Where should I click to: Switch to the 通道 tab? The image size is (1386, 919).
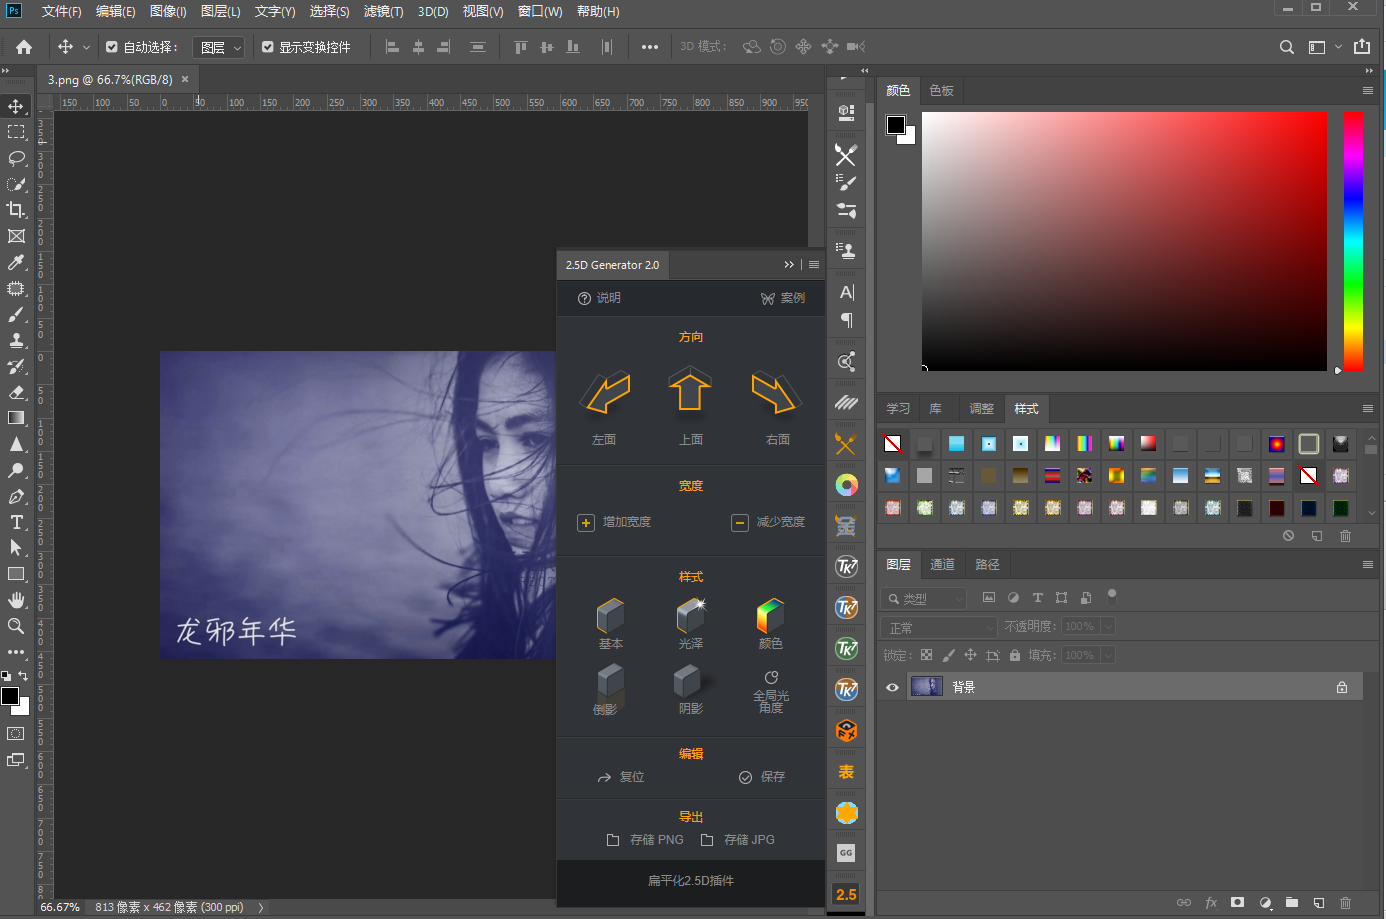pyautogui.click(x=942, y=564)
